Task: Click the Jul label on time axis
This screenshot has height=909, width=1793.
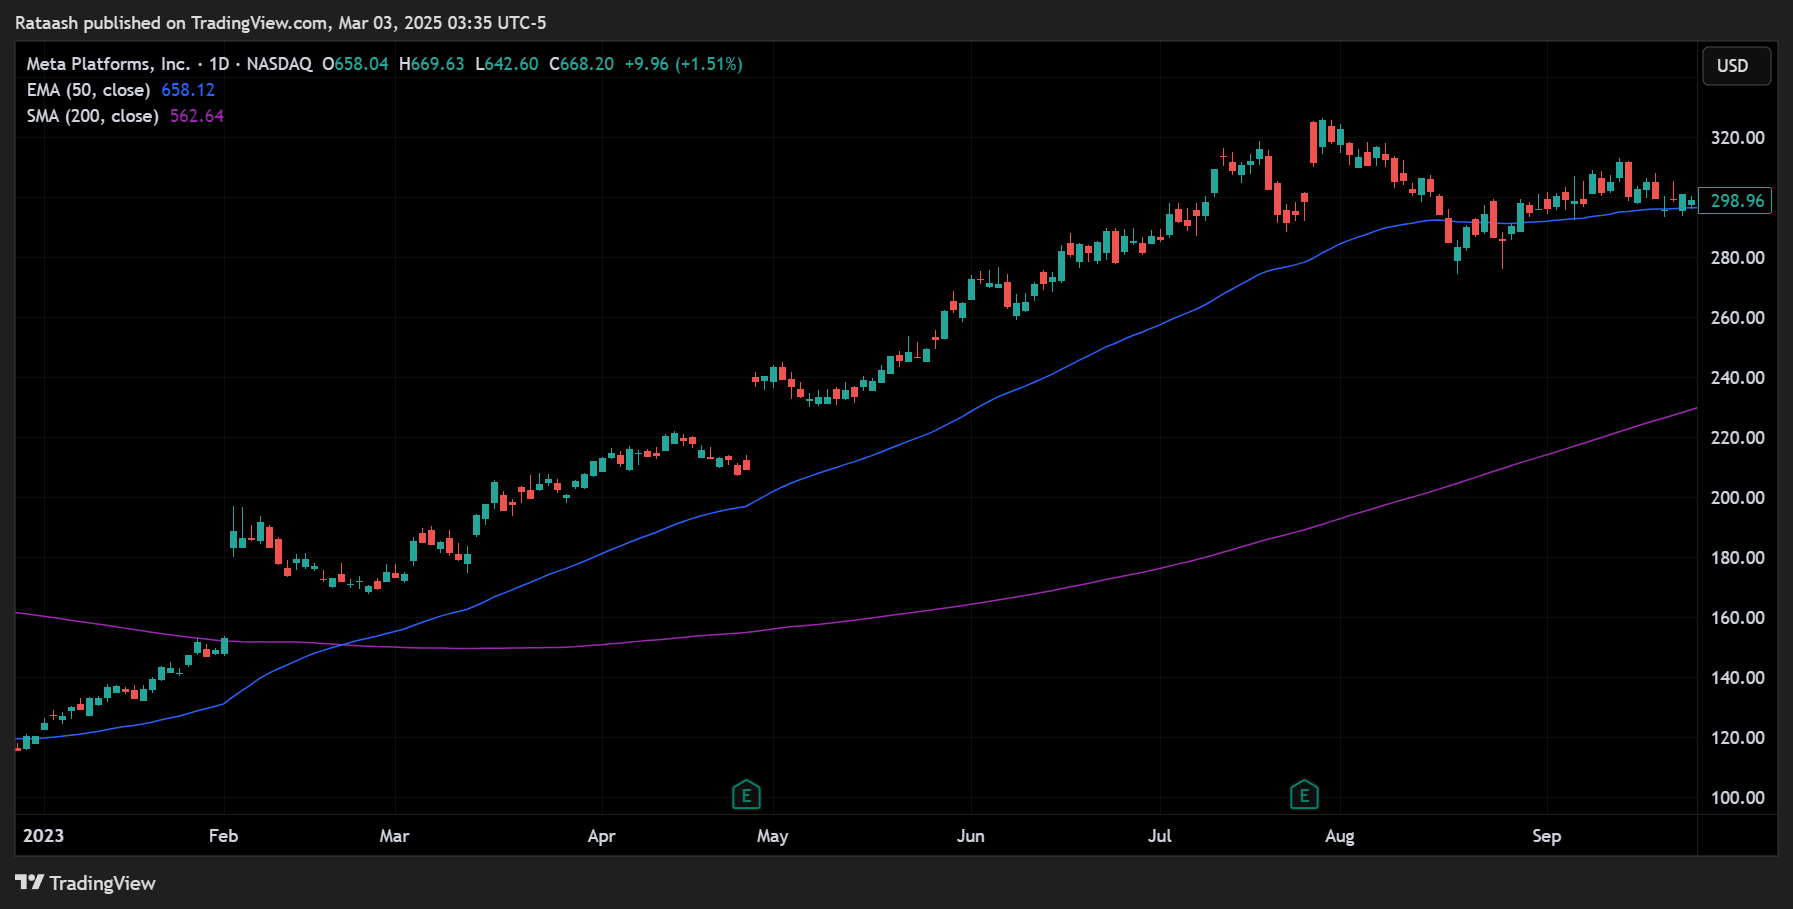Action: [x=1159, y=836]
